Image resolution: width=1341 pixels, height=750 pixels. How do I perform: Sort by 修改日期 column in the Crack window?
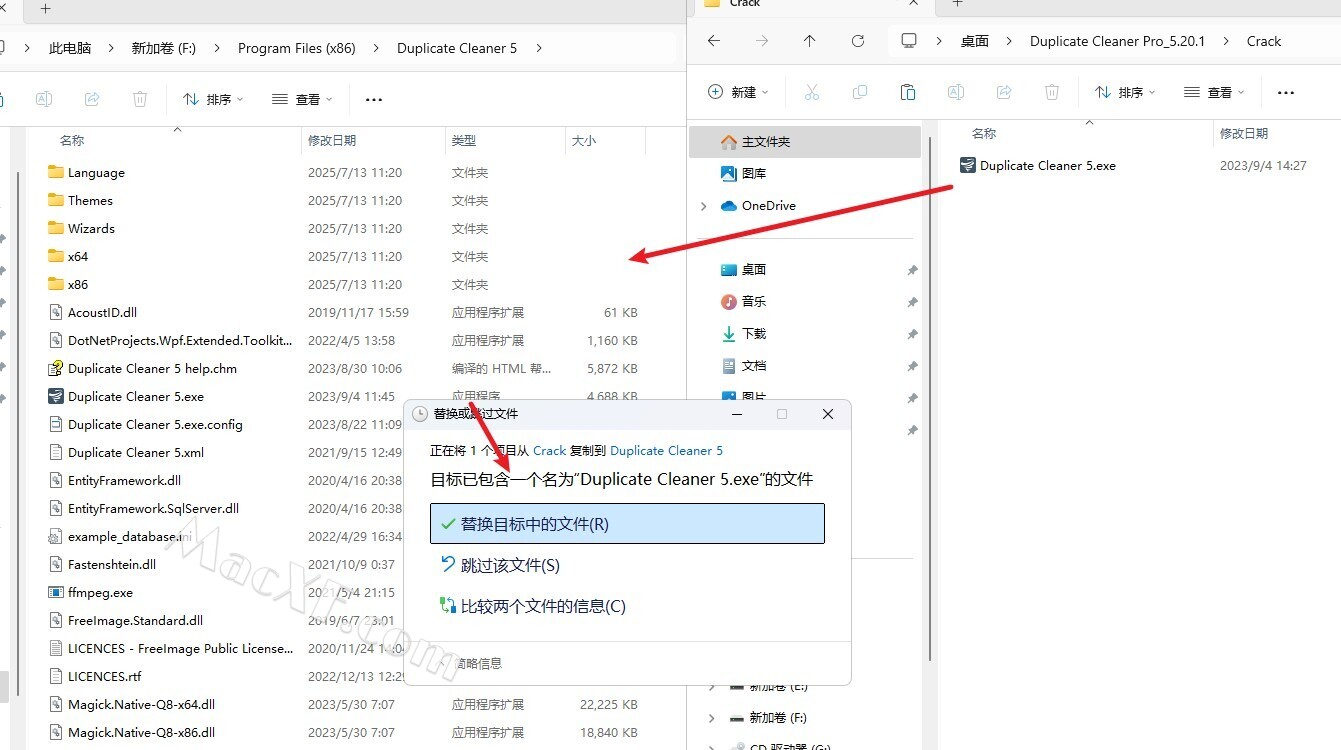tap(1244, 134)
